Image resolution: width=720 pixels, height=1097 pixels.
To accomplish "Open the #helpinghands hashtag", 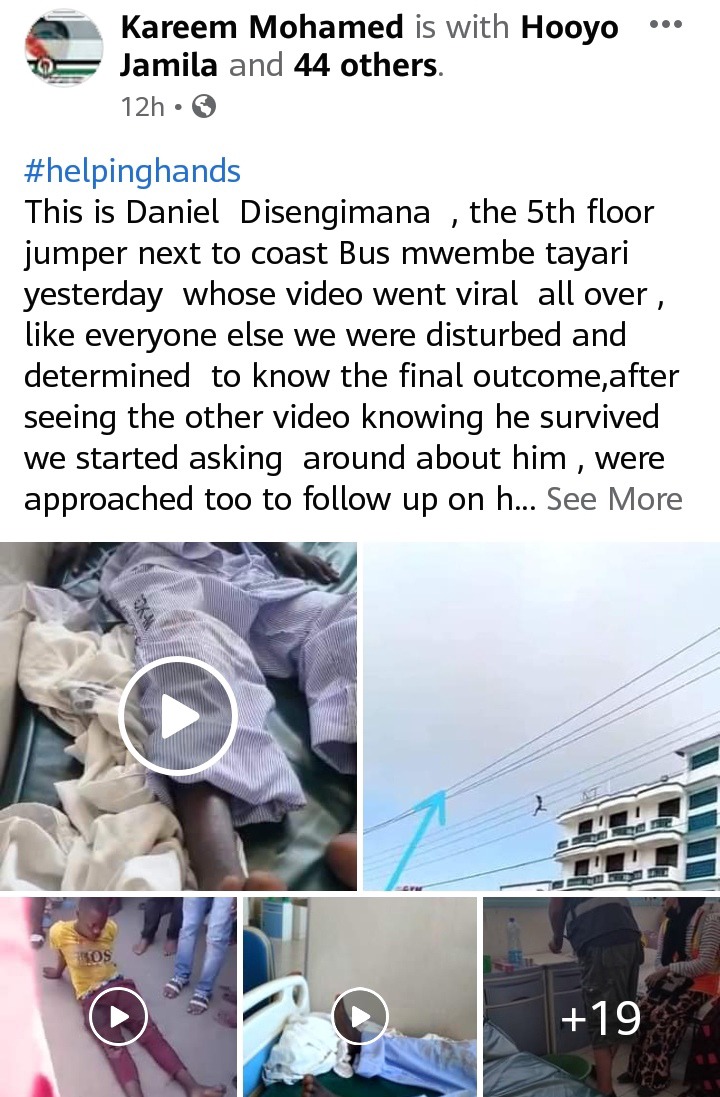I will (132, 171).
